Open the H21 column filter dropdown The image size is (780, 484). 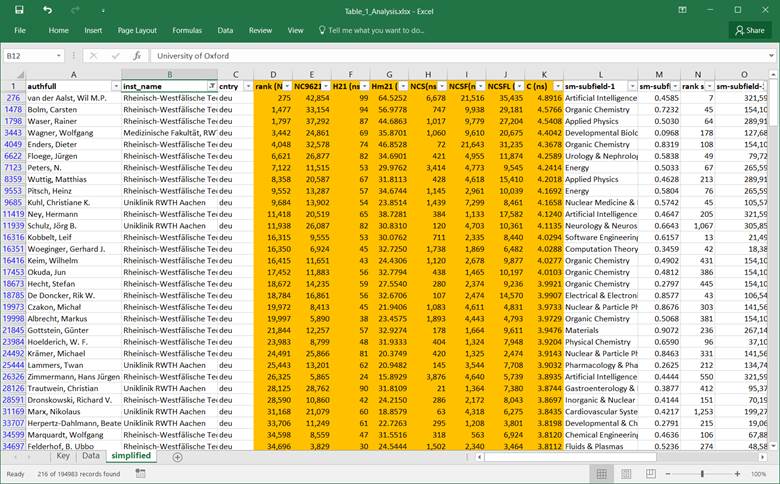365,87
